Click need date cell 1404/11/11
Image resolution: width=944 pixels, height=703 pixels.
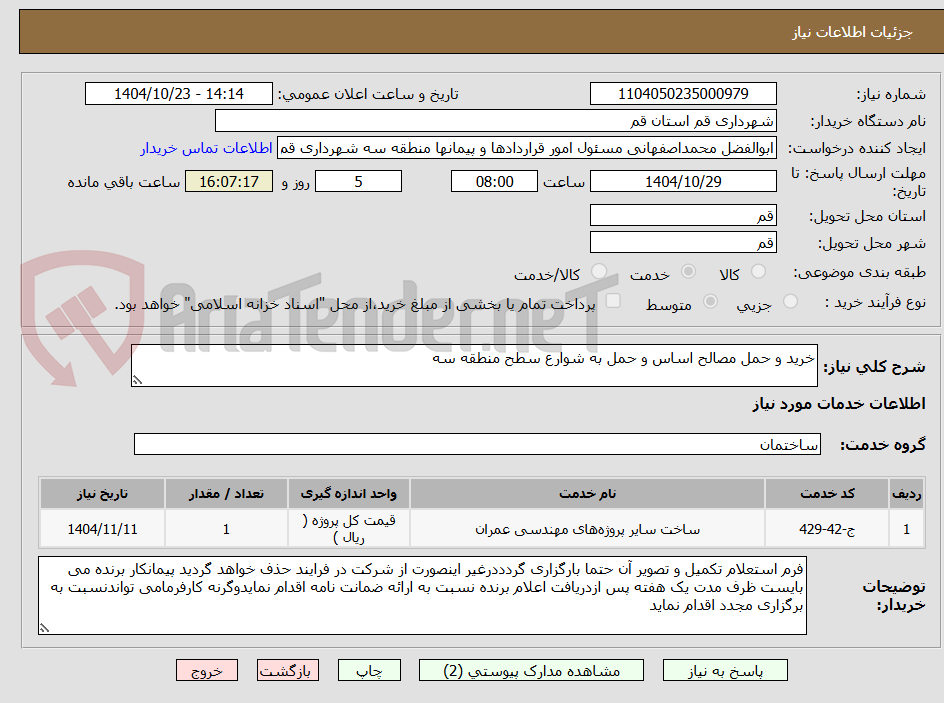pos(102,529)
